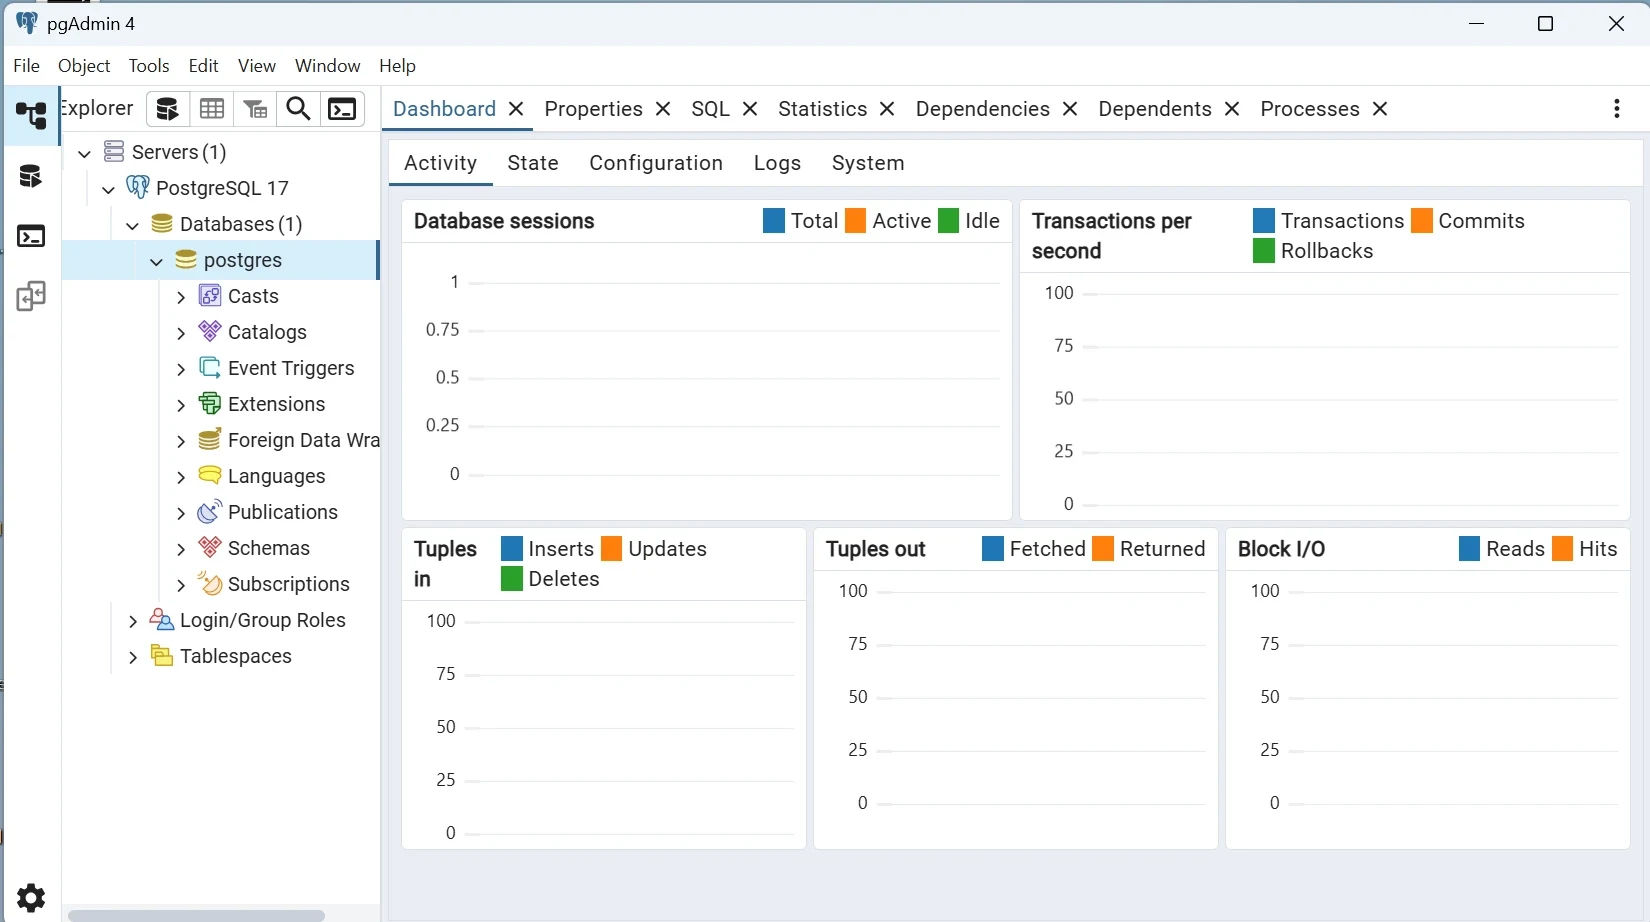Close the Dashboard tab
Image resolution: width=1650 pixels, height=922 pixels.
coord(516,109)
